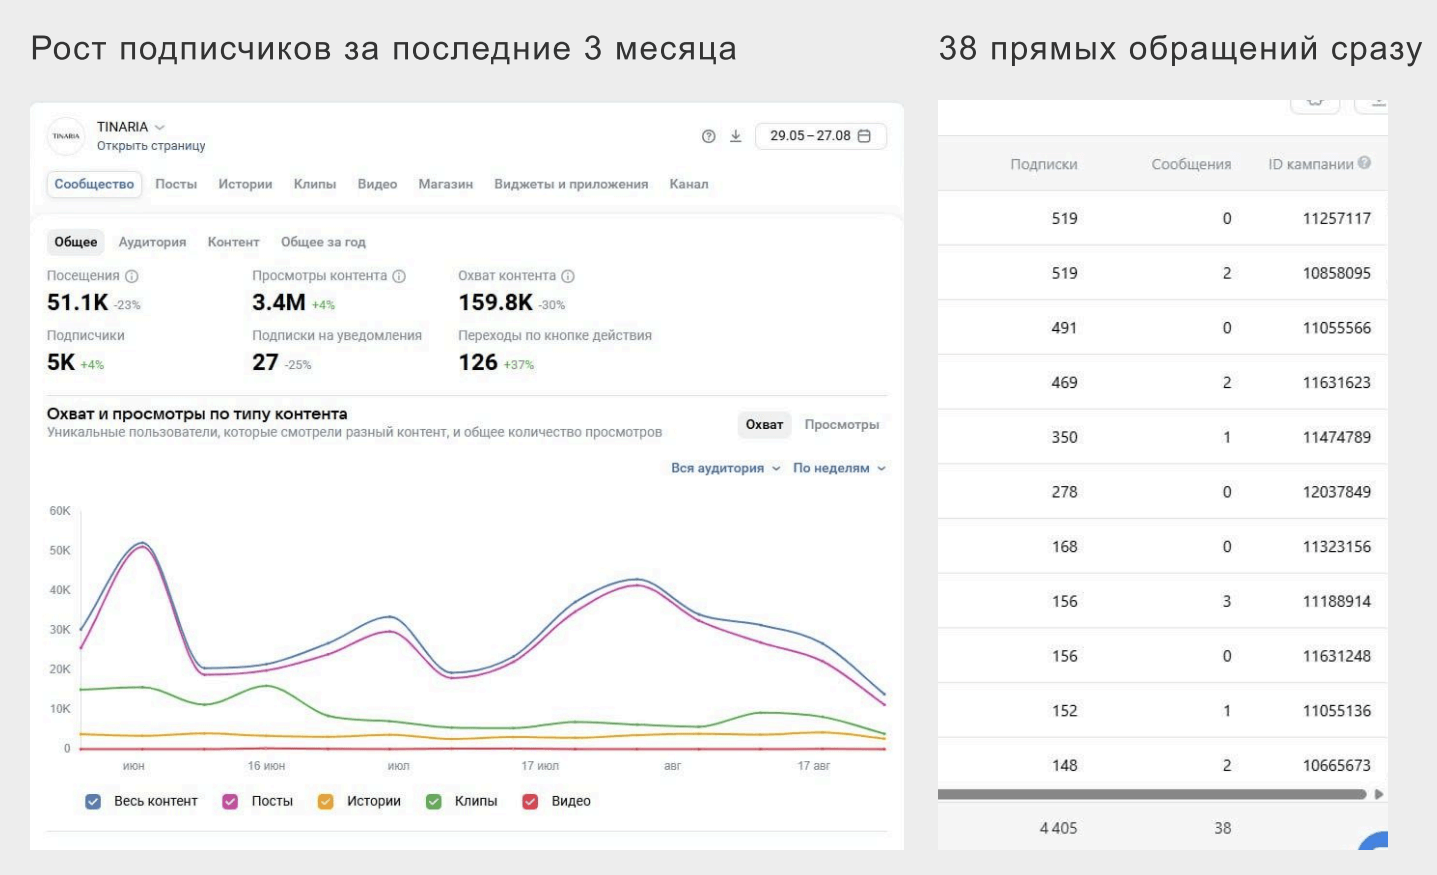This screenshot has height=875, width=1437.
Task: Switch to the Видео tab in the top menu
Action: [377, 184]
